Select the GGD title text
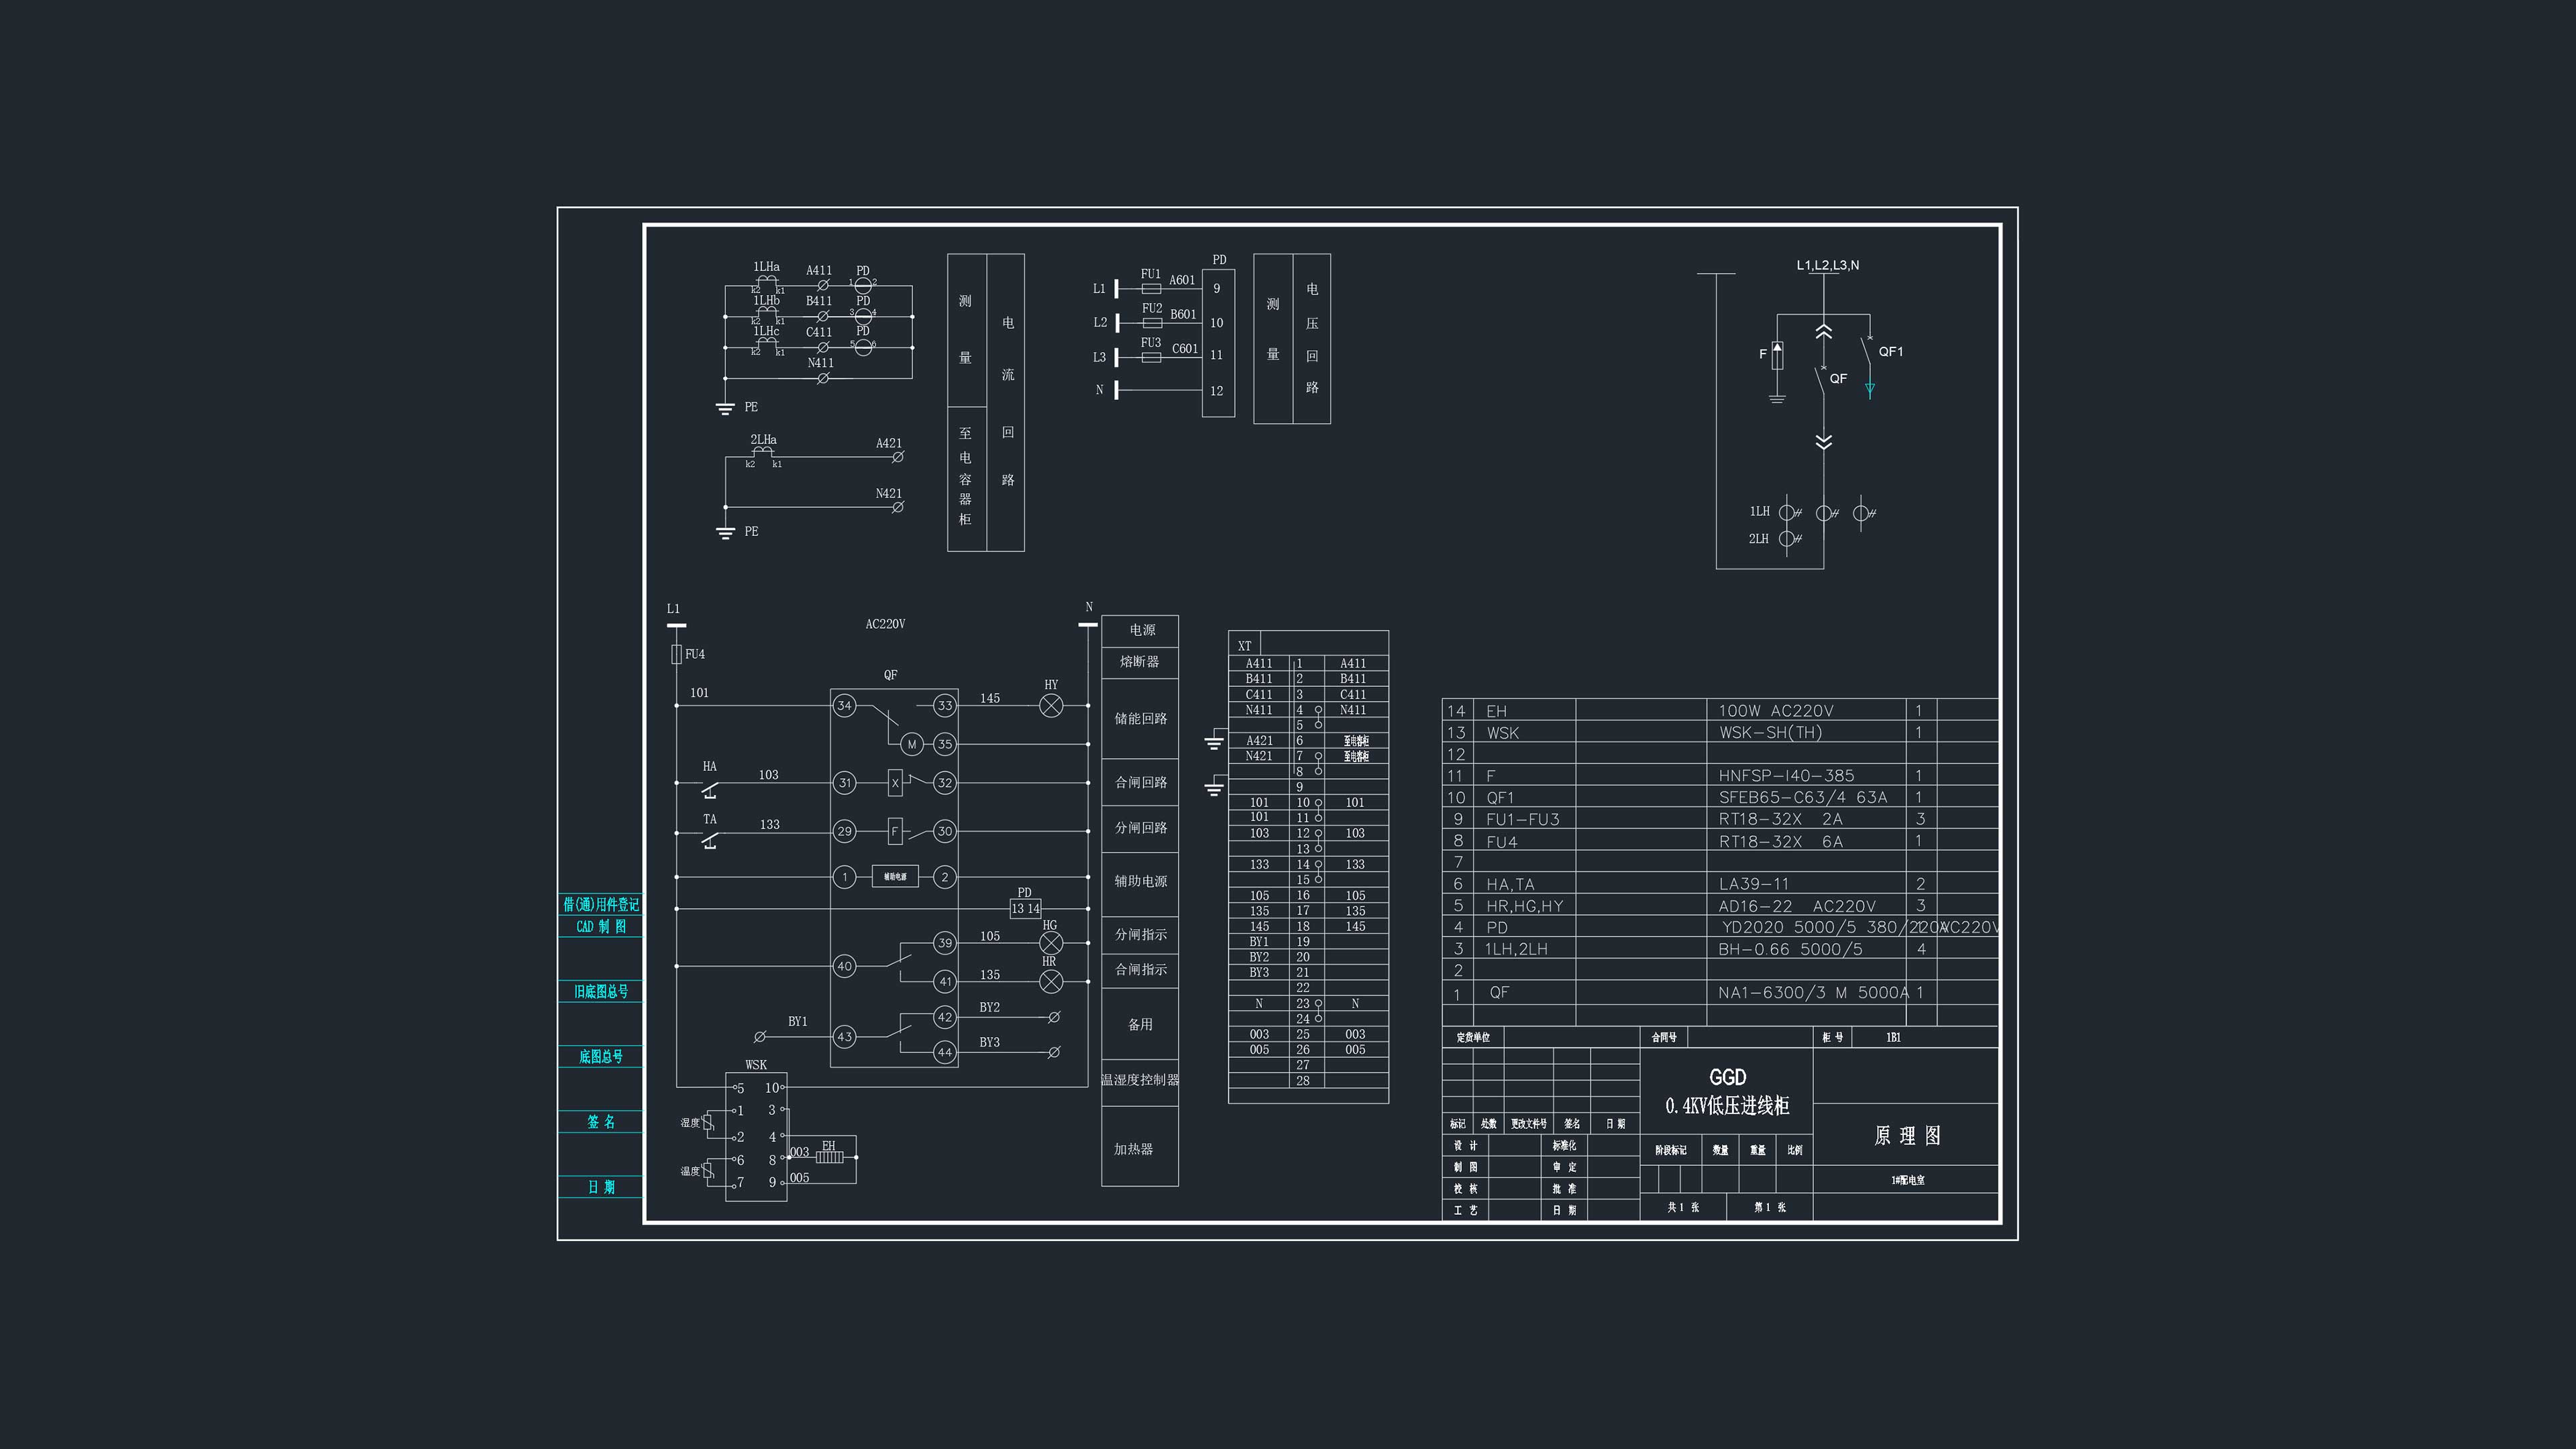Image resolution: width=2576 pixels, height=1449 pixels. coord(1727,1077)
